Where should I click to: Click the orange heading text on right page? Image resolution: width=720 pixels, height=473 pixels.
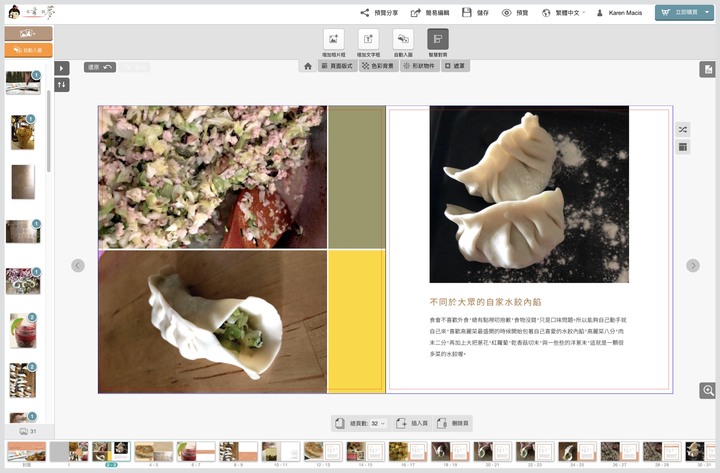point(485,302)
